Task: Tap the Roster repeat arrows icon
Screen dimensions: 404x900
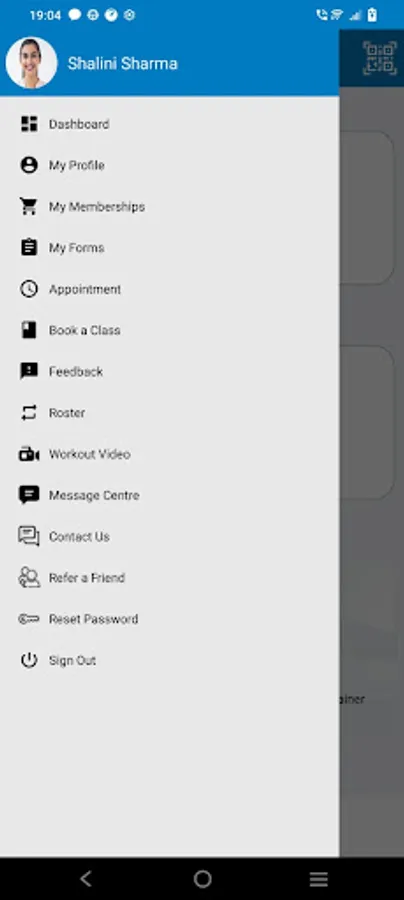Action: (29, 413)
